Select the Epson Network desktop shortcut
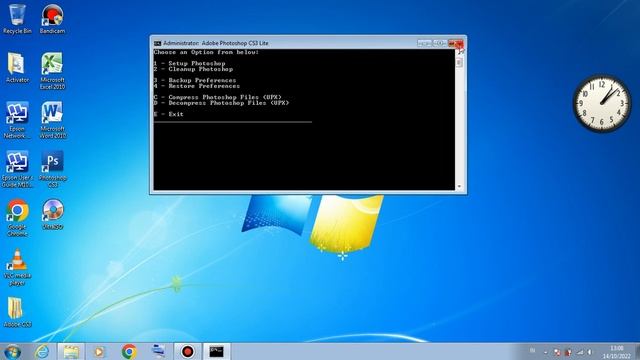The width and height of the screenshot is (640, 360). tap(17, 120)
